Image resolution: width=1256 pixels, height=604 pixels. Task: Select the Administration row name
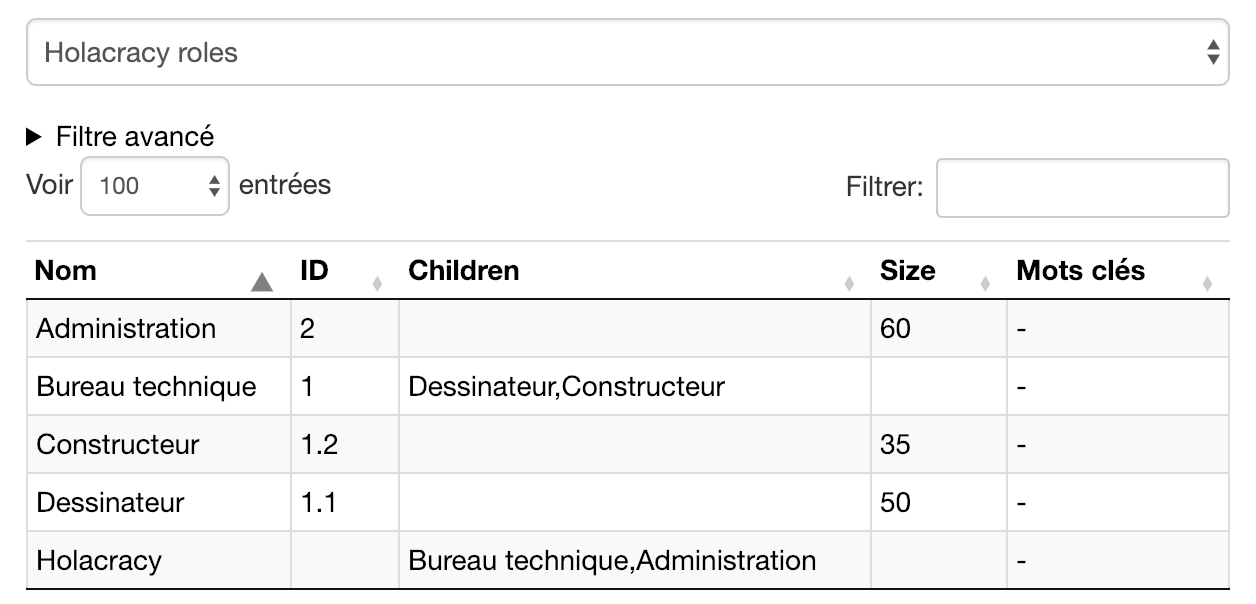[126, 329]
